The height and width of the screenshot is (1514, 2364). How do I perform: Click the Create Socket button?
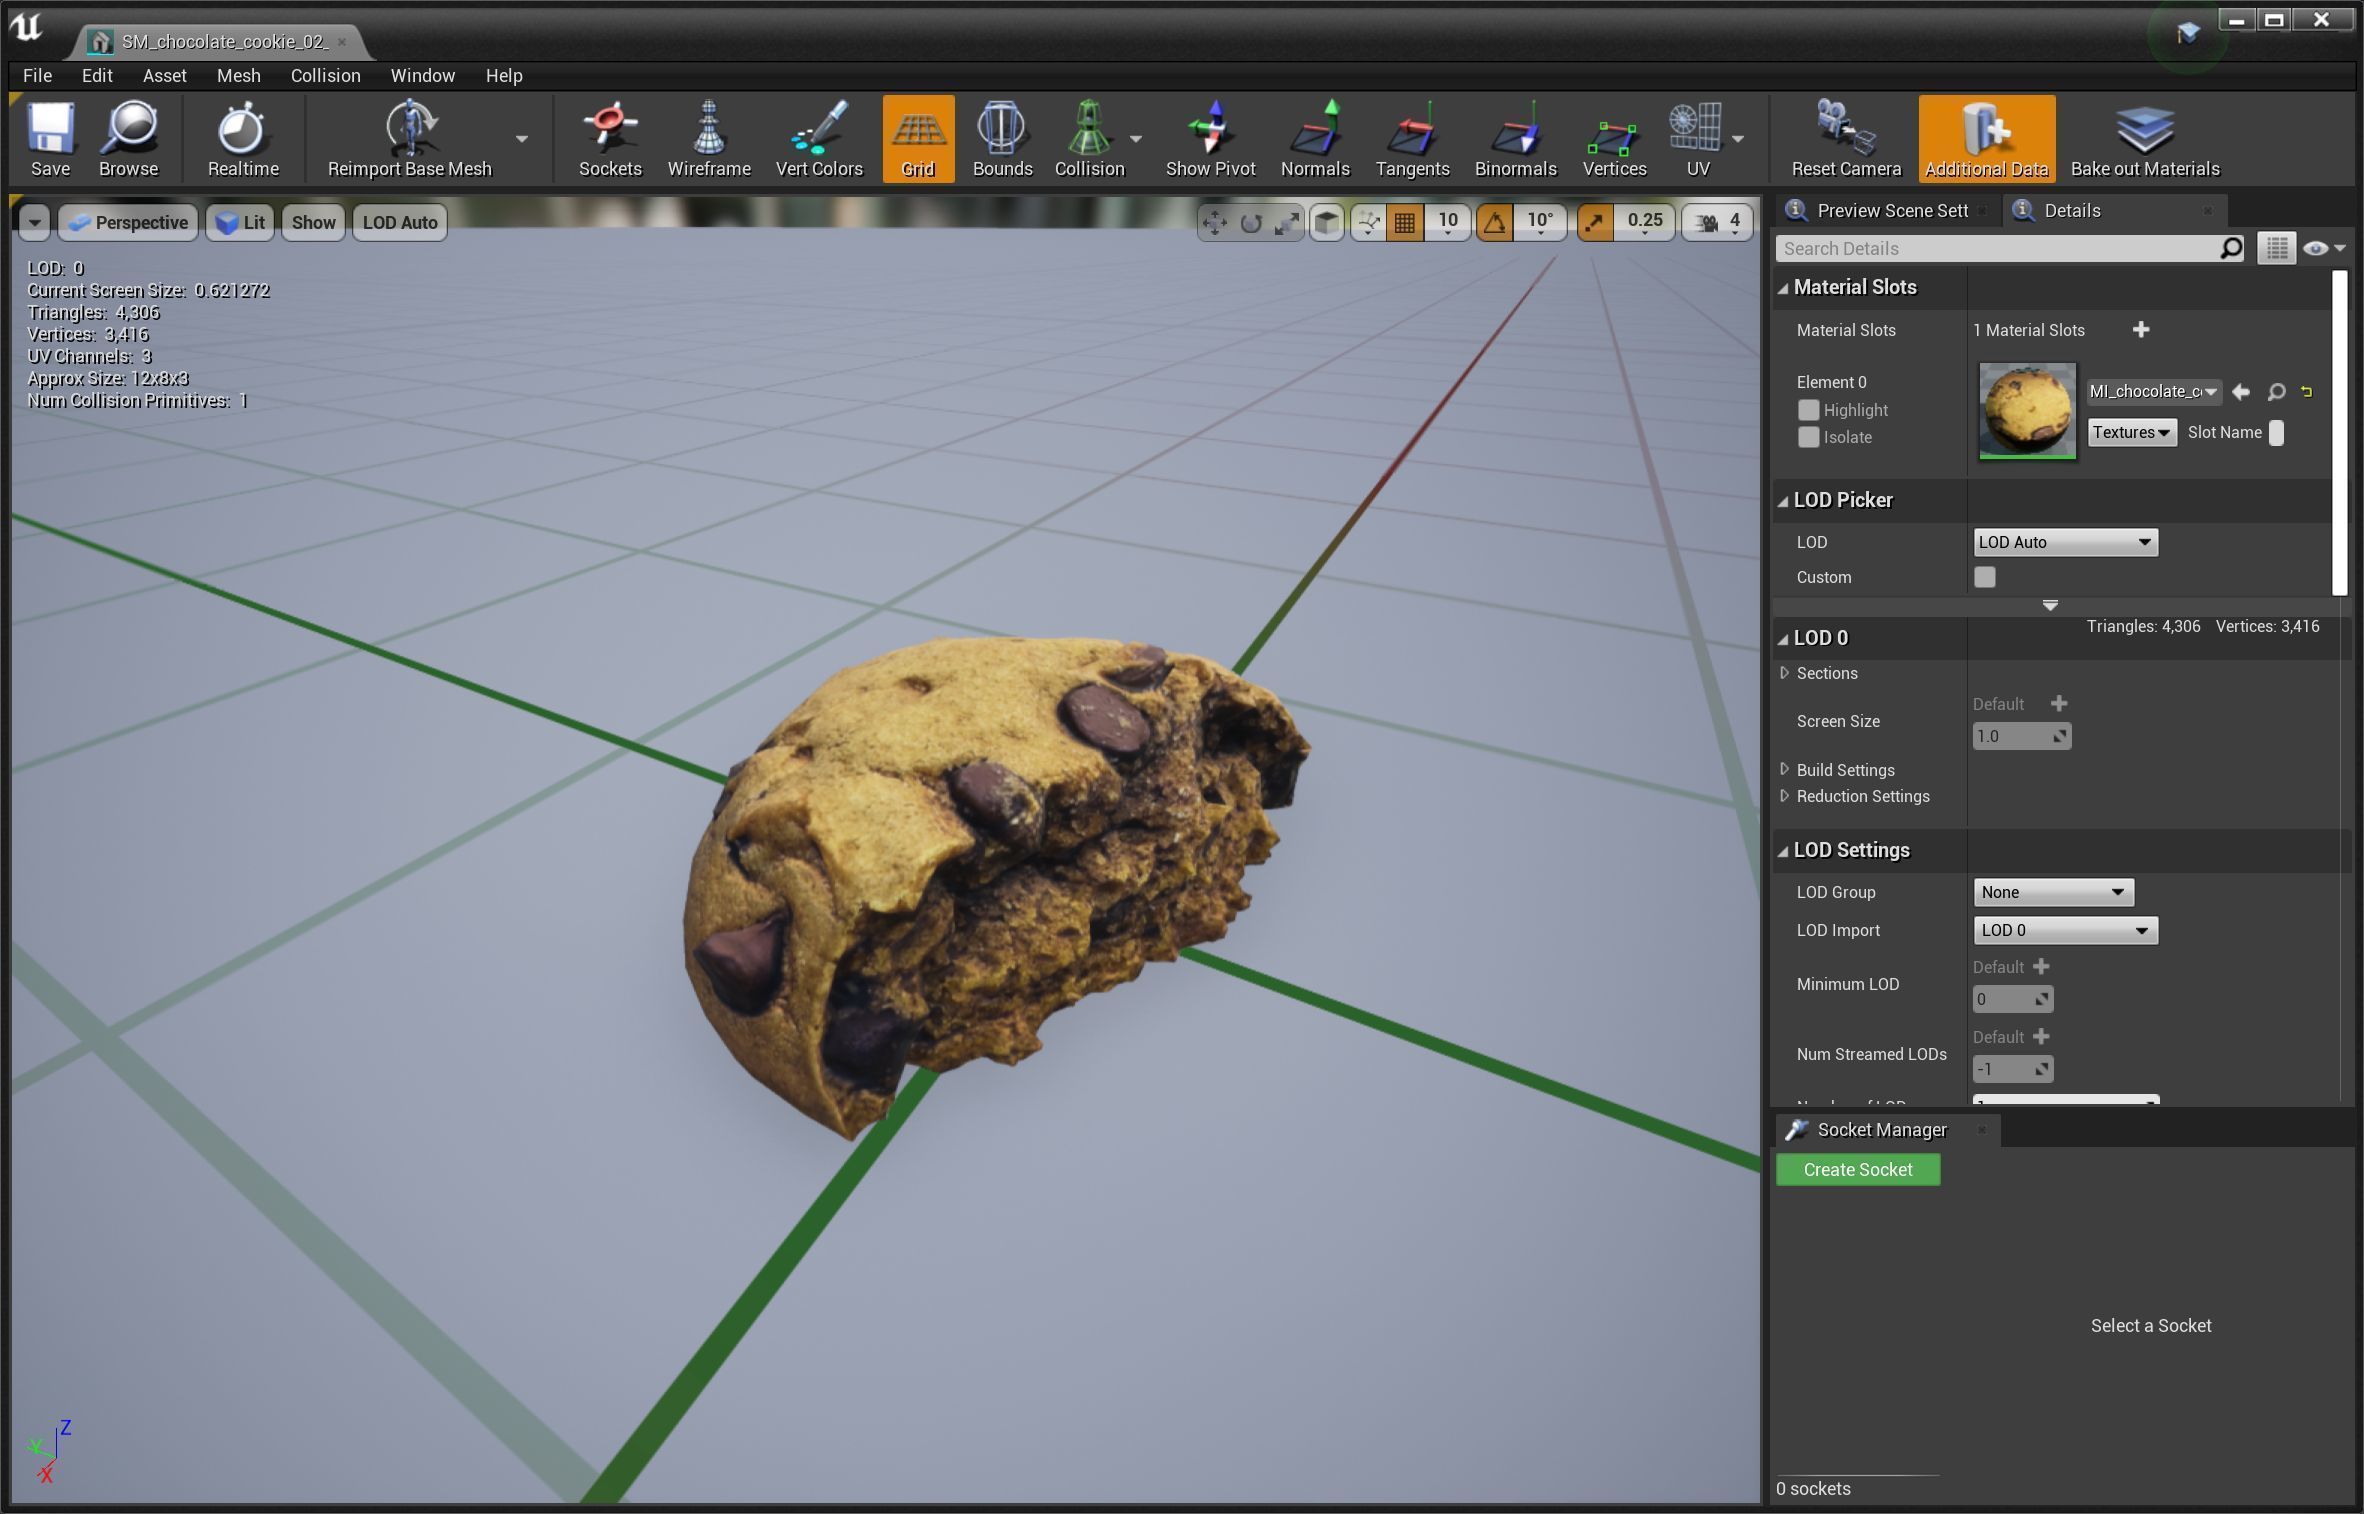point(1856,1169)
